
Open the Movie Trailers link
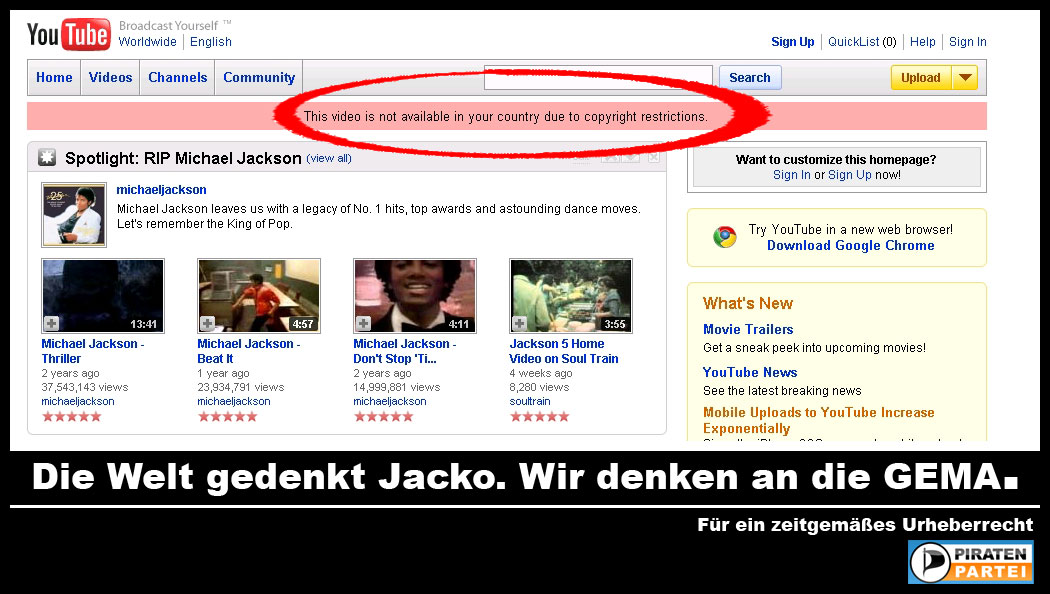pos(748,329)
